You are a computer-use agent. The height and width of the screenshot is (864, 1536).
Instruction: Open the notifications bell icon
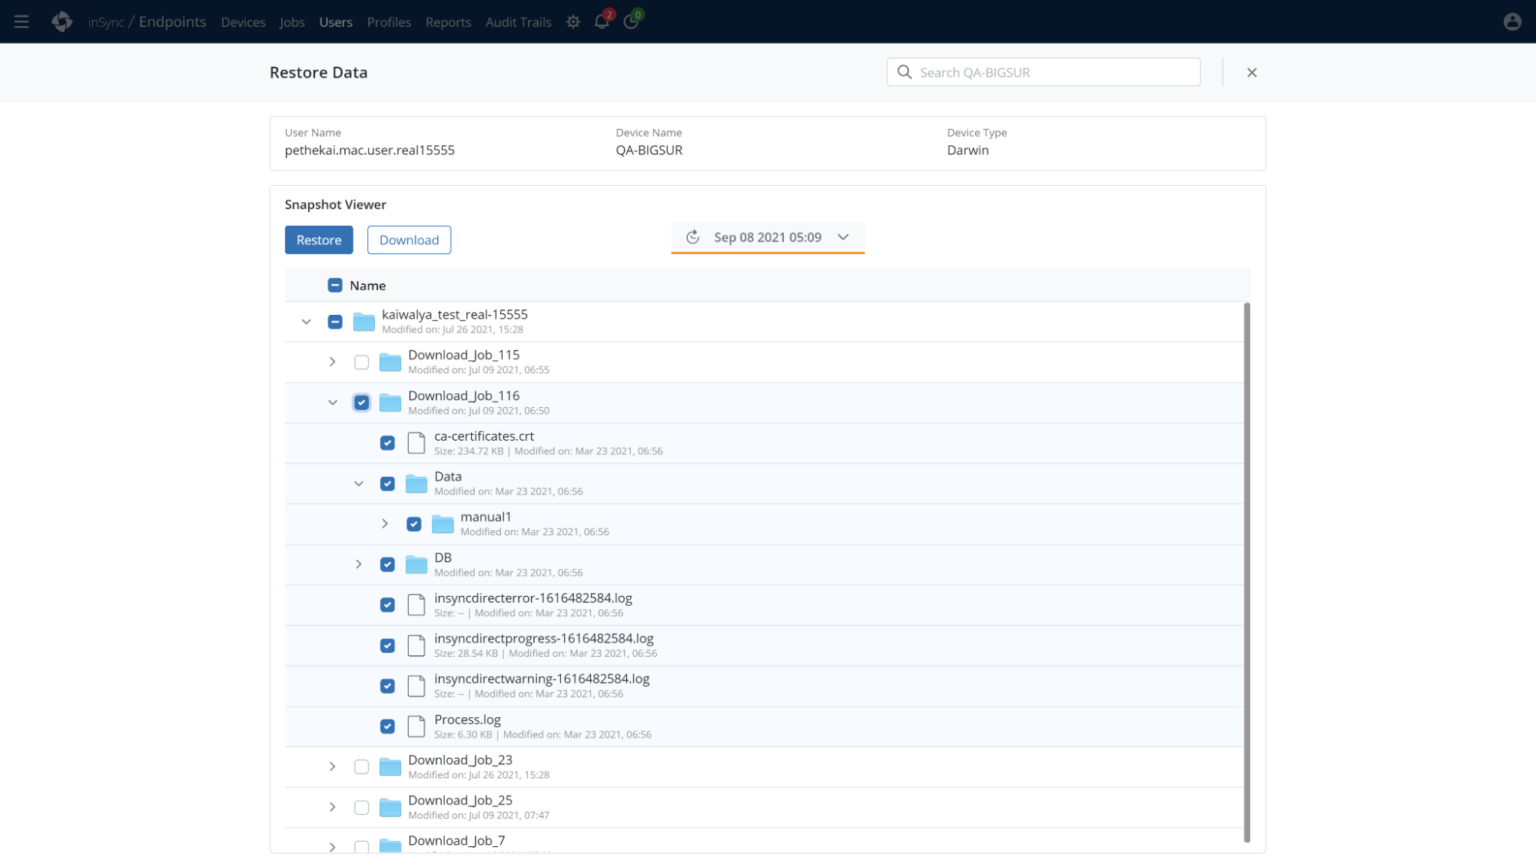pos(602,22)
